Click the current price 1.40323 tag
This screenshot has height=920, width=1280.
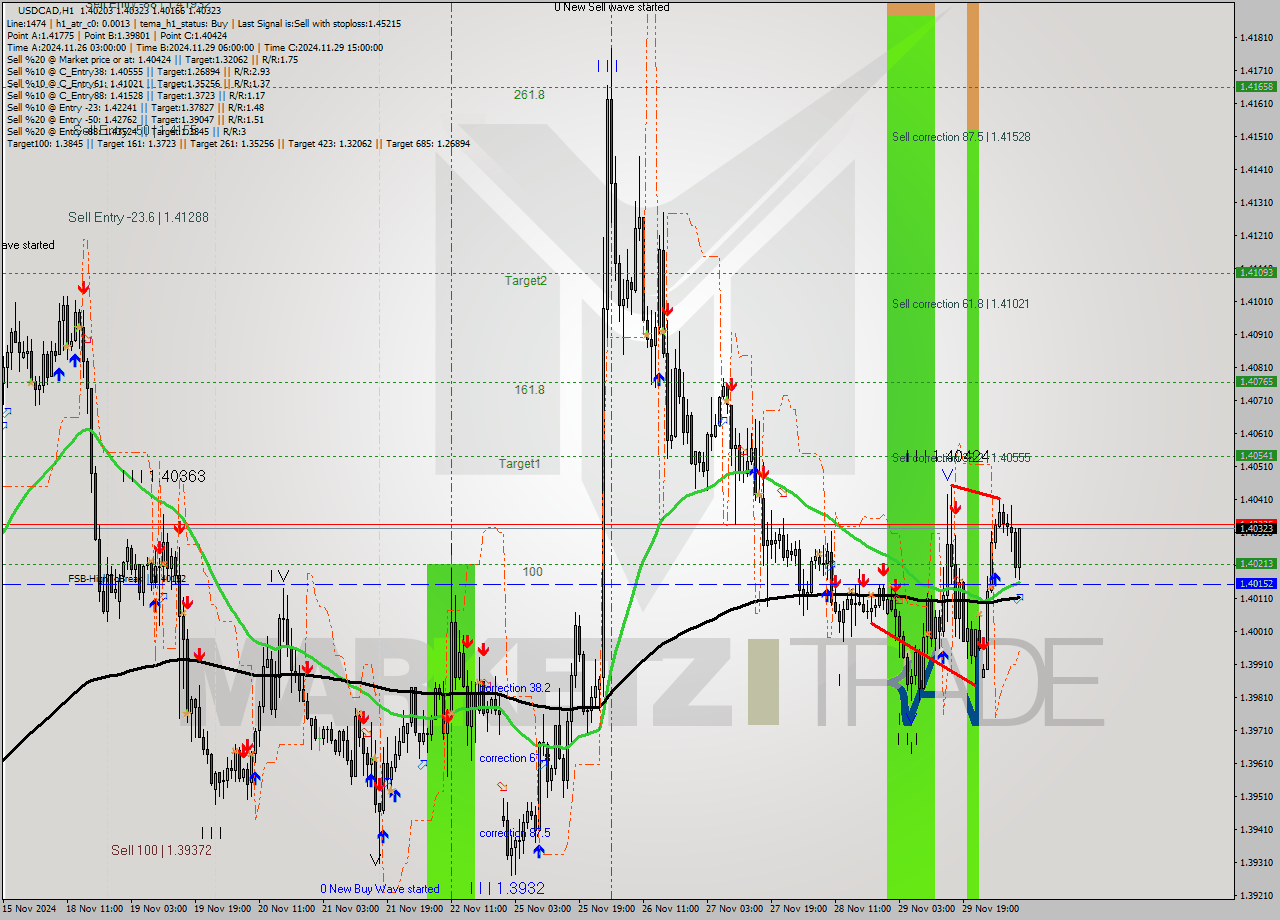tap(1256, 528)
